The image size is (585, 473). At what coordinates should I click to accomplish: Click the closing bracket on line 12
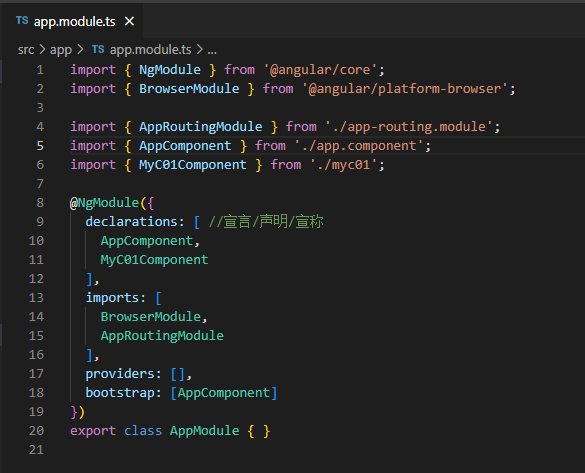(89, 279)
